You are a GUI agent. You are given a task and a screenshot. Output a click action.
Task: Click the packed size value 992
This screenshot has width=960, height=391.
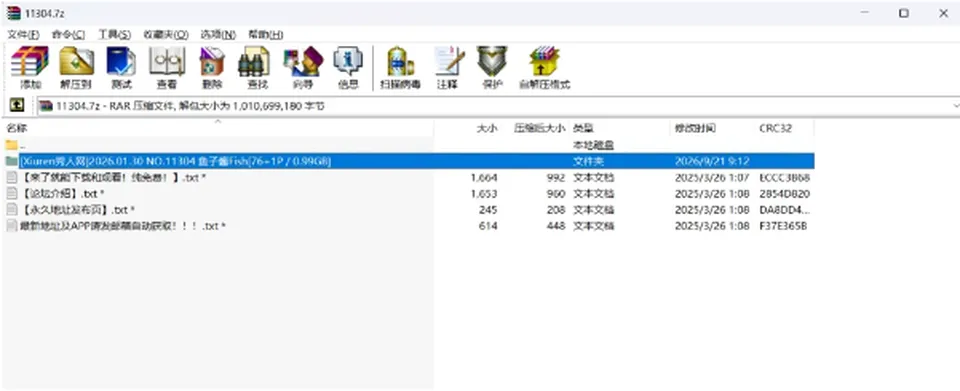point(556,177)
